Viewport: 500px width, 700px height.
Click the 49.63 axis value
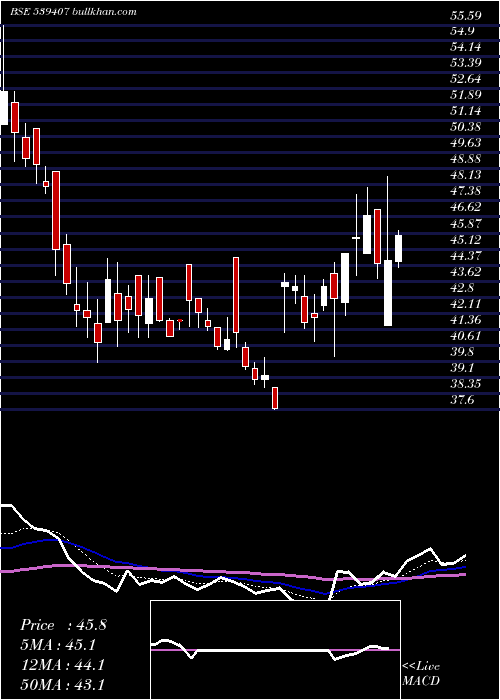coord(466,143)
